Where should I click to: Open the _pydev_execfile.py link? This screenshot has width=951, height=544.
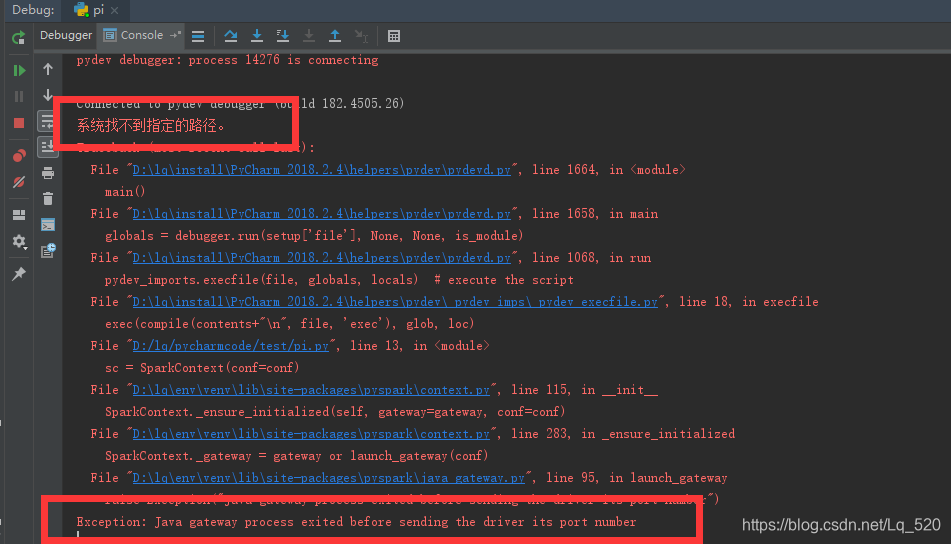pos(395,302)
